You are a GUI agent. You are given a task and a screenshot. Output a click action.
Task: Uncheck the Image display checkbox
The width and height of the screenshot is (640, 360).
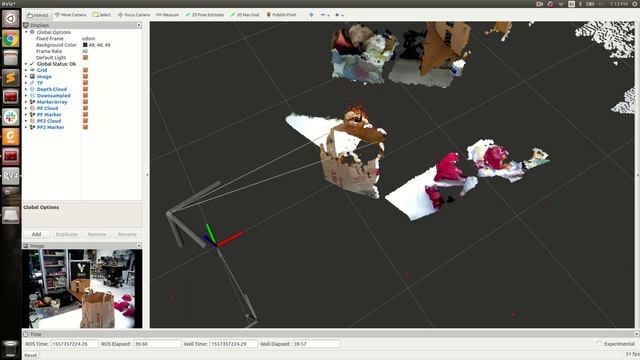click(x=85, y=76)
